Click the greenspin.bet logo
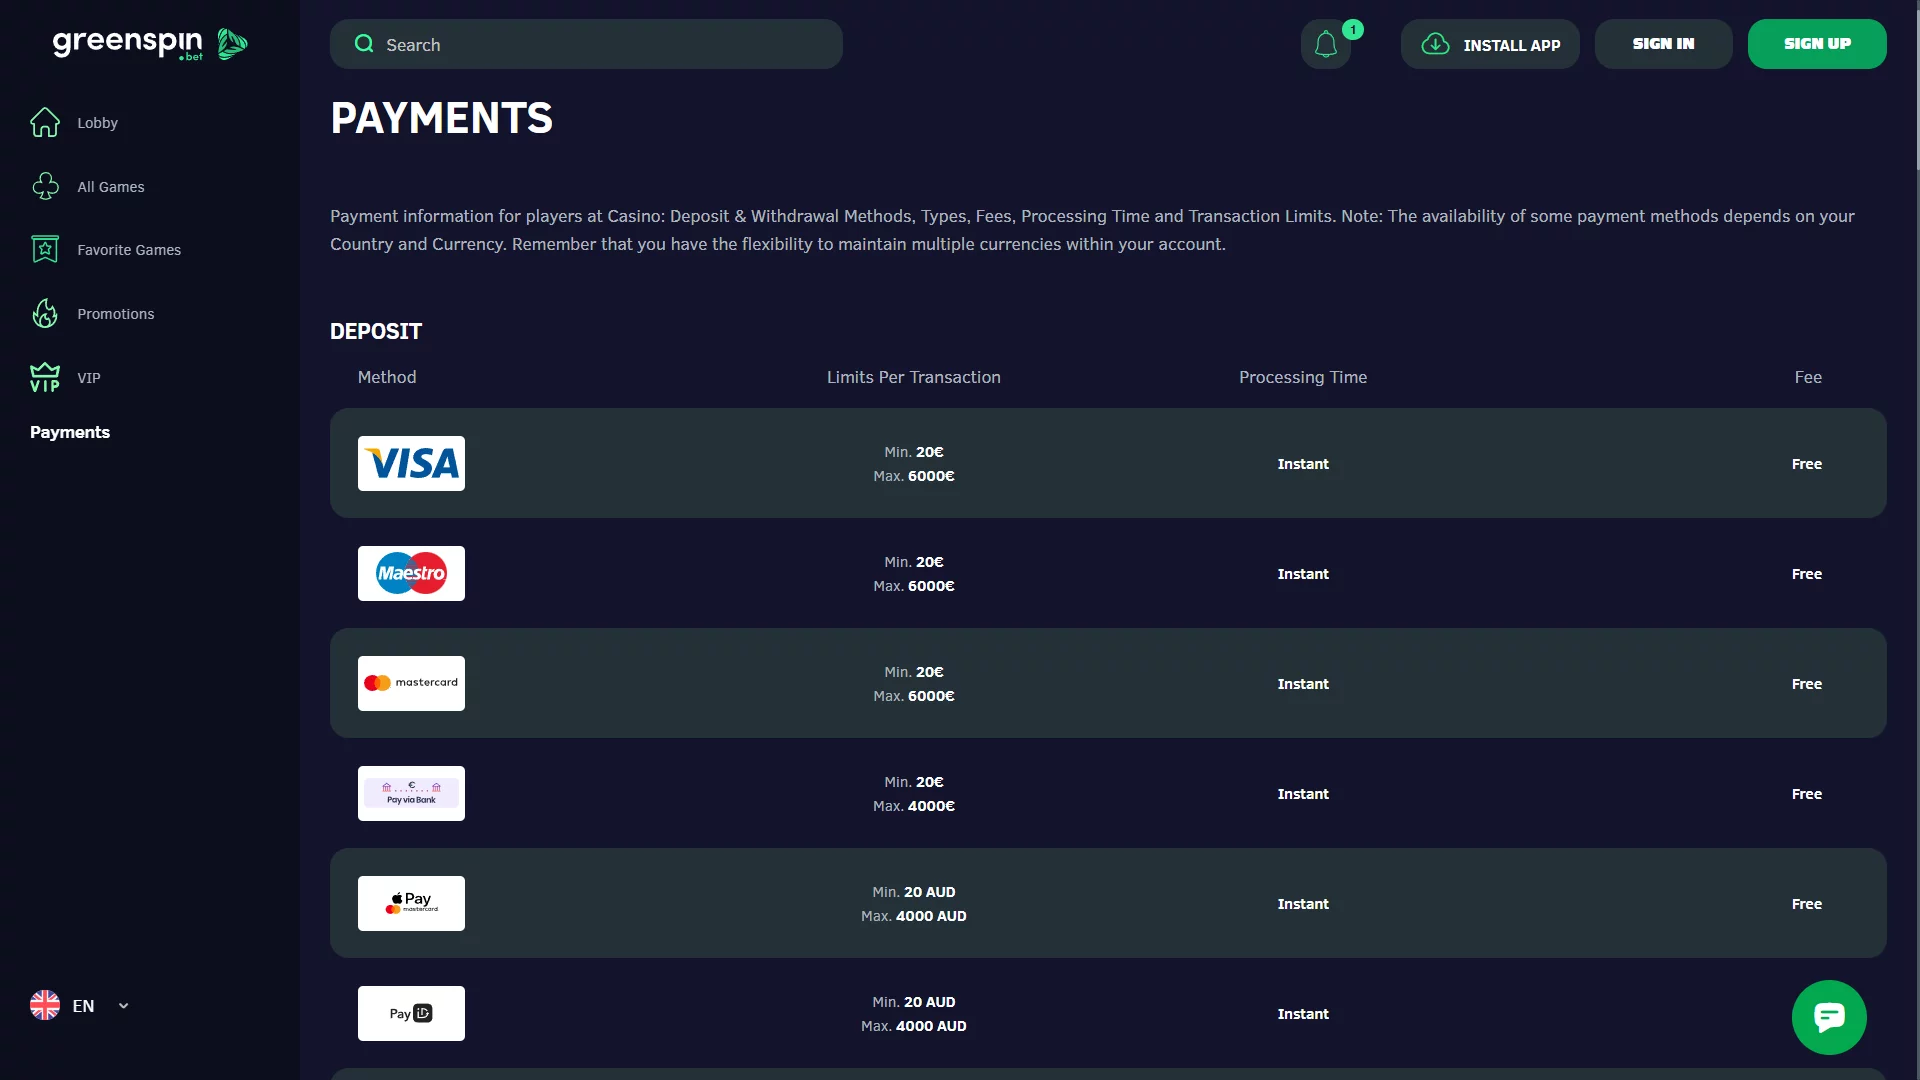Image resolution: width=1920 pixels, height=1080 pixels. coord(150,44)
